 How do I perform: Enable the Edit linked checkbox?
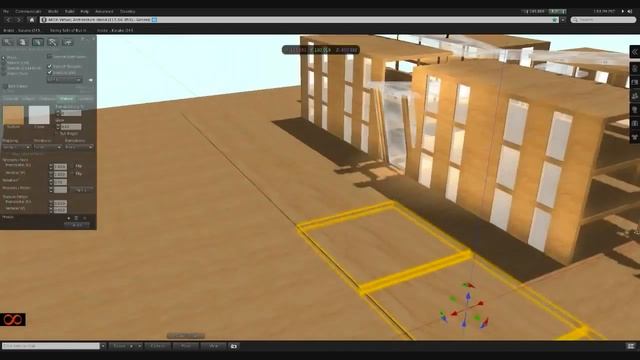(x=5, y=87)
